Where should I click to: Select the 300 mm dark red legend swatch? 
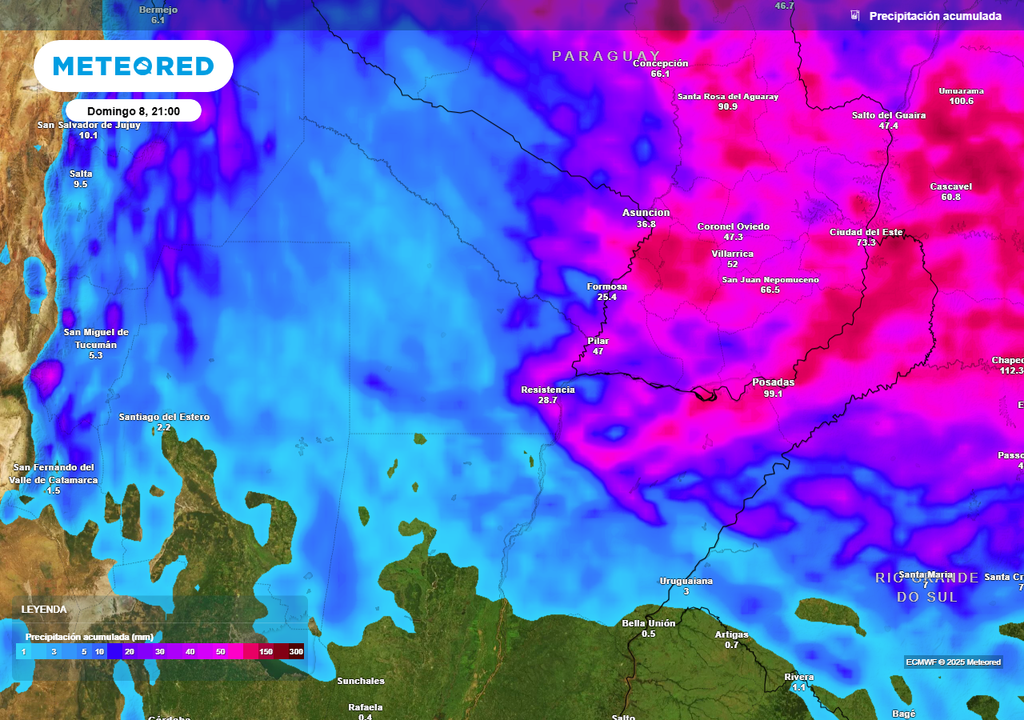click(295, 650)
